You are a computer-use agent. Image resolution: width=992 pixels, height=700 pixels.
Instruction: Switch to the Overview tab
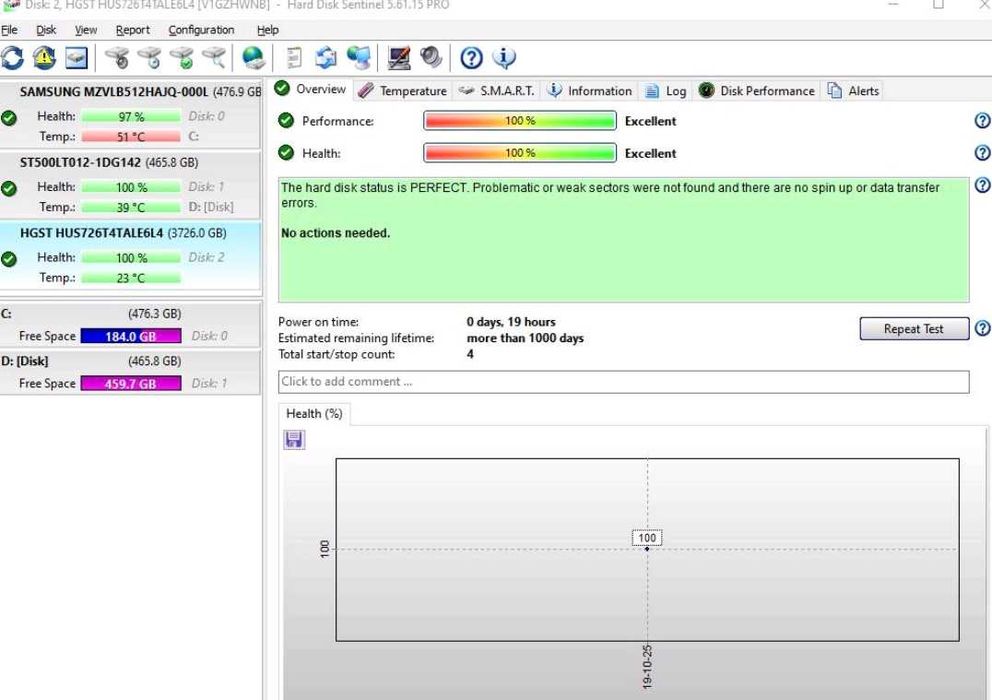pos(311,89)
